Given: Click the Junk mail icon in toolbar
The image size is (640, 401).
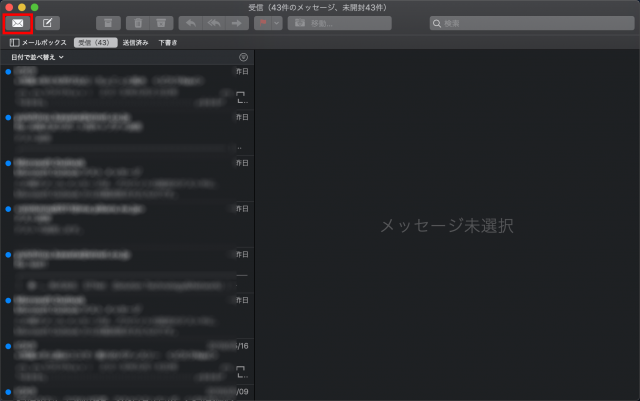Looking at the screenshot, I should [x=160, y=23].
